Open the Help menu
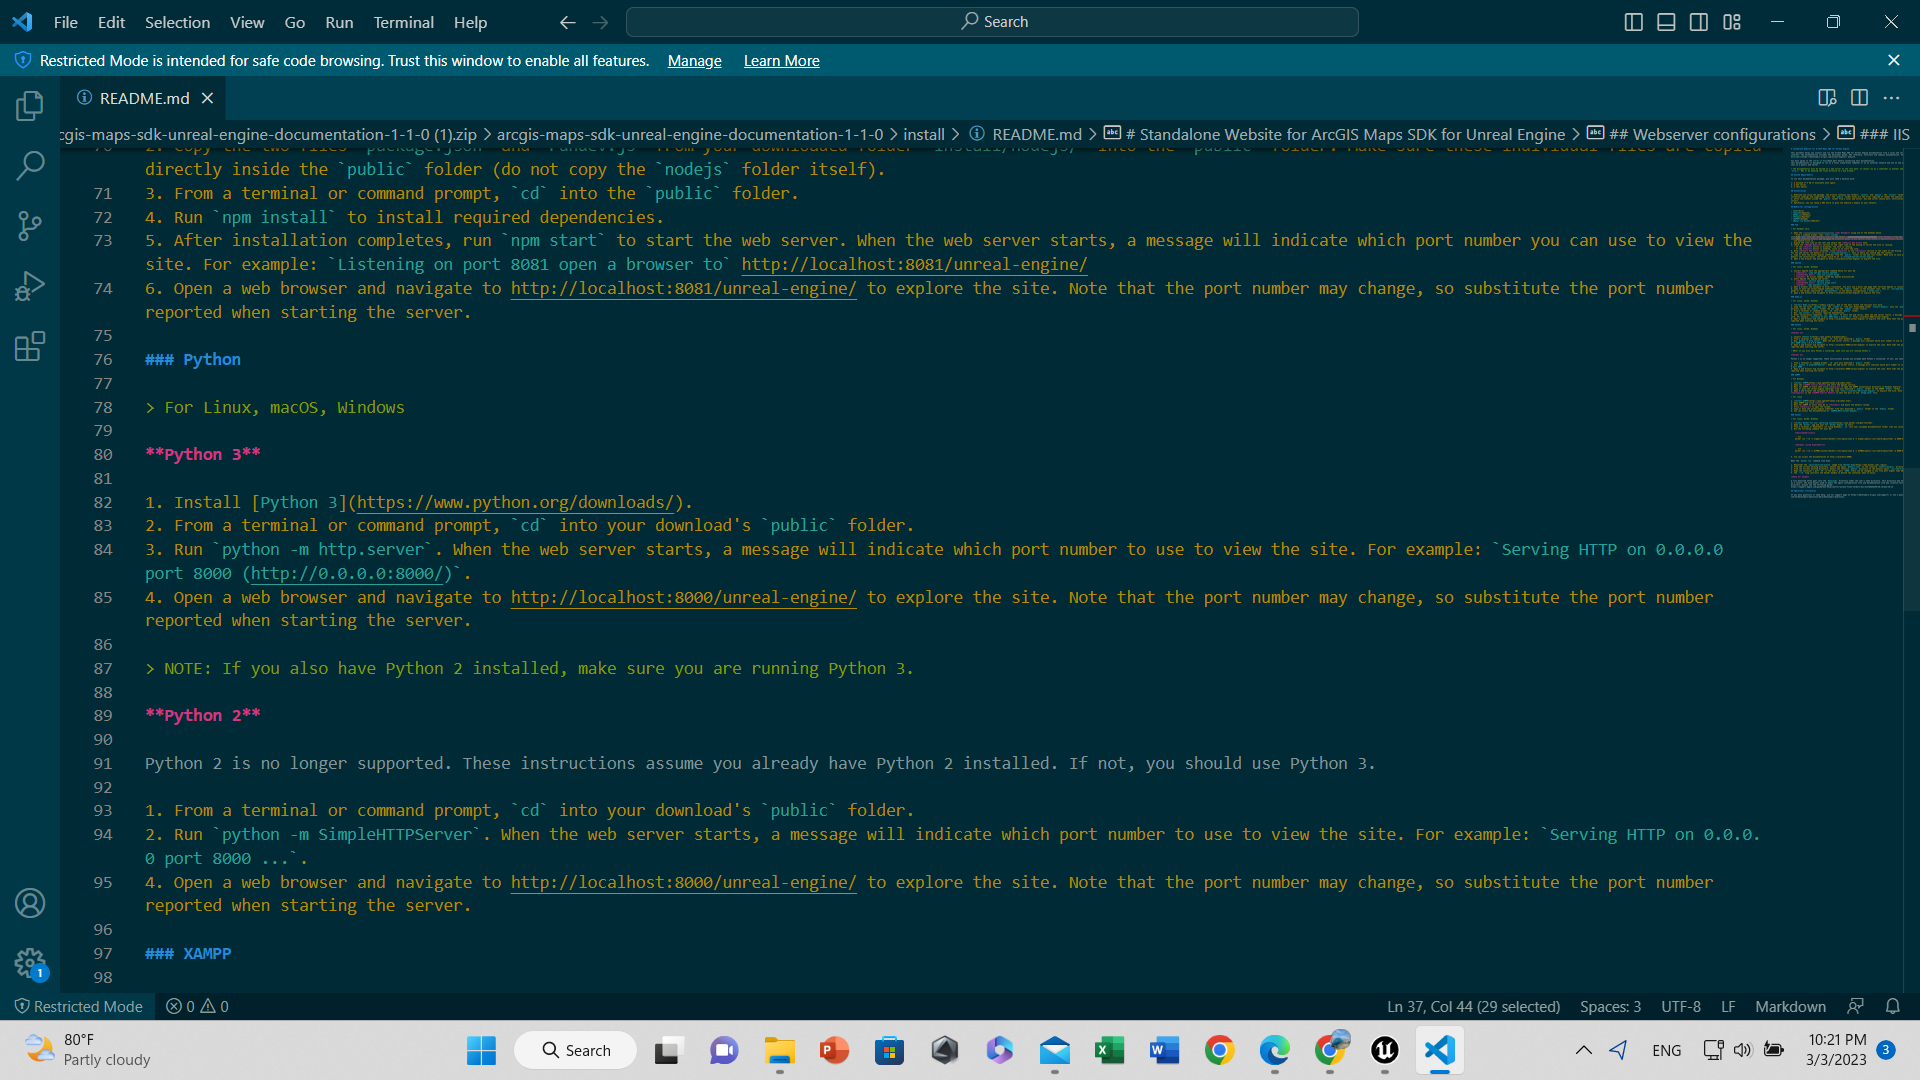 470,22
